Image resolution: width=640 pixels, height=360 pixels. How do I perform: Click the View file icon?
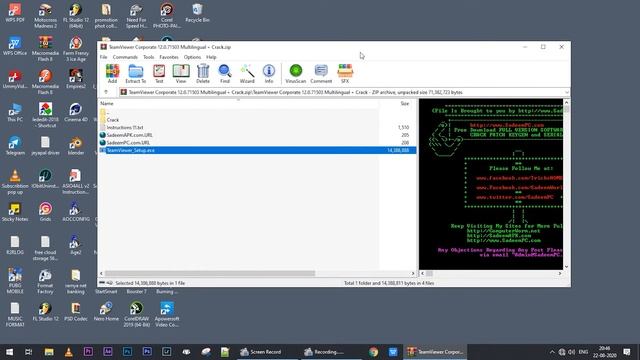181,74
